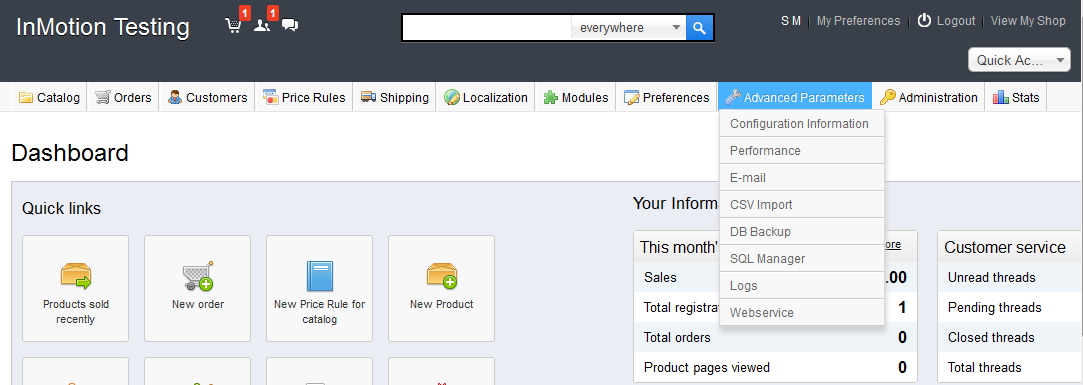1083x385 pixels.
Task: Open the Catalog menu
Action: pos(49,97)
